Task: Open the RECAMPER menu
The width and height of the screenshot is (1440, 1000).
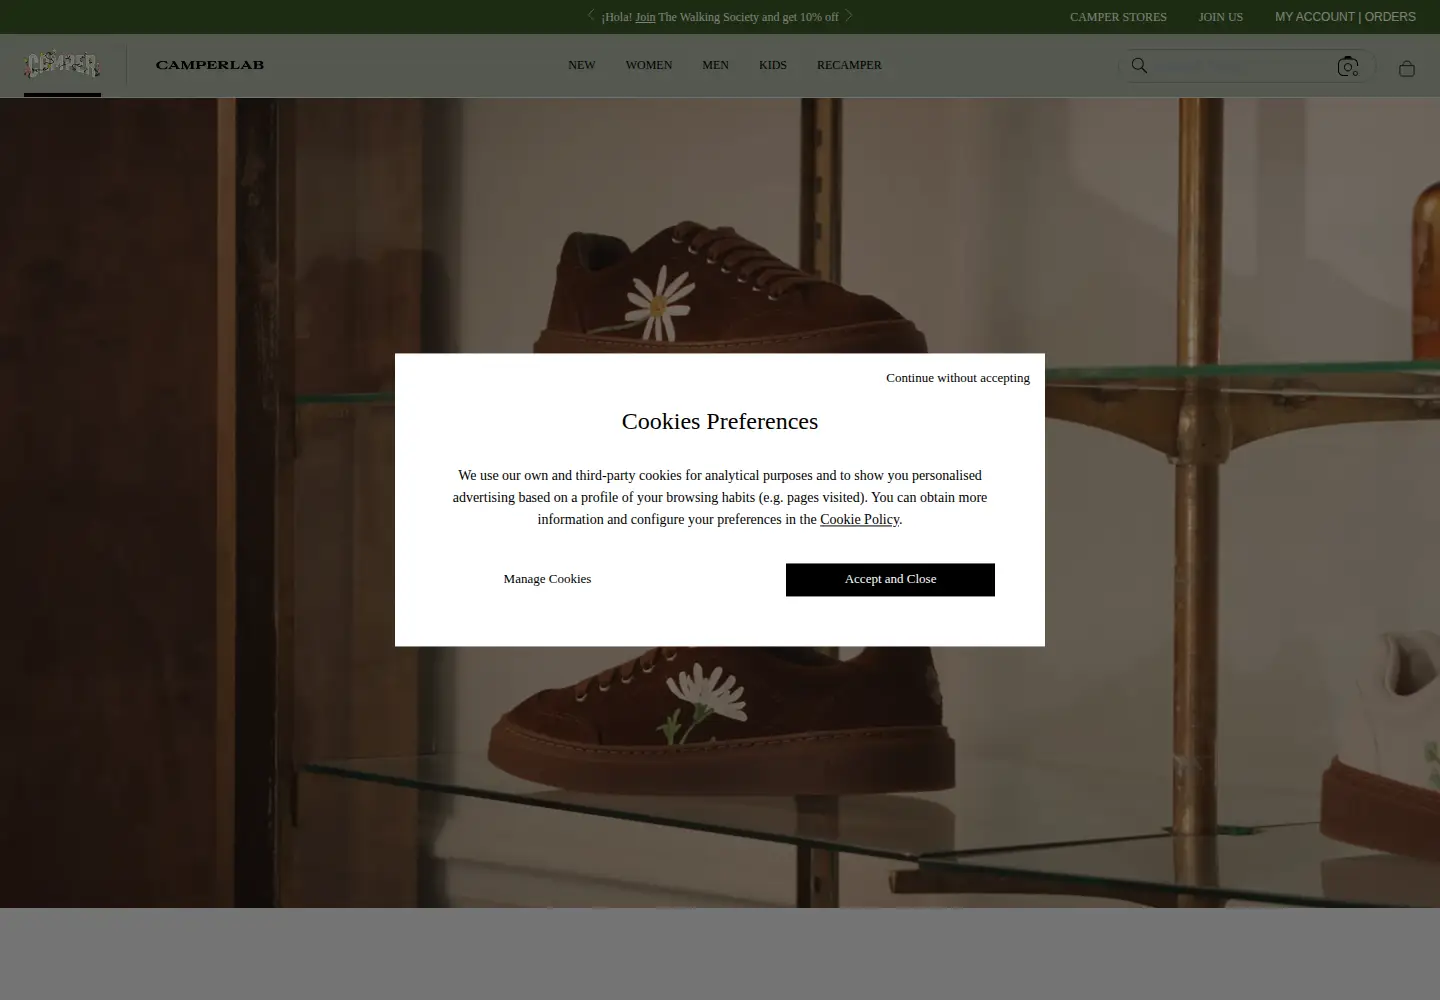Action: (x=849, y=65)
